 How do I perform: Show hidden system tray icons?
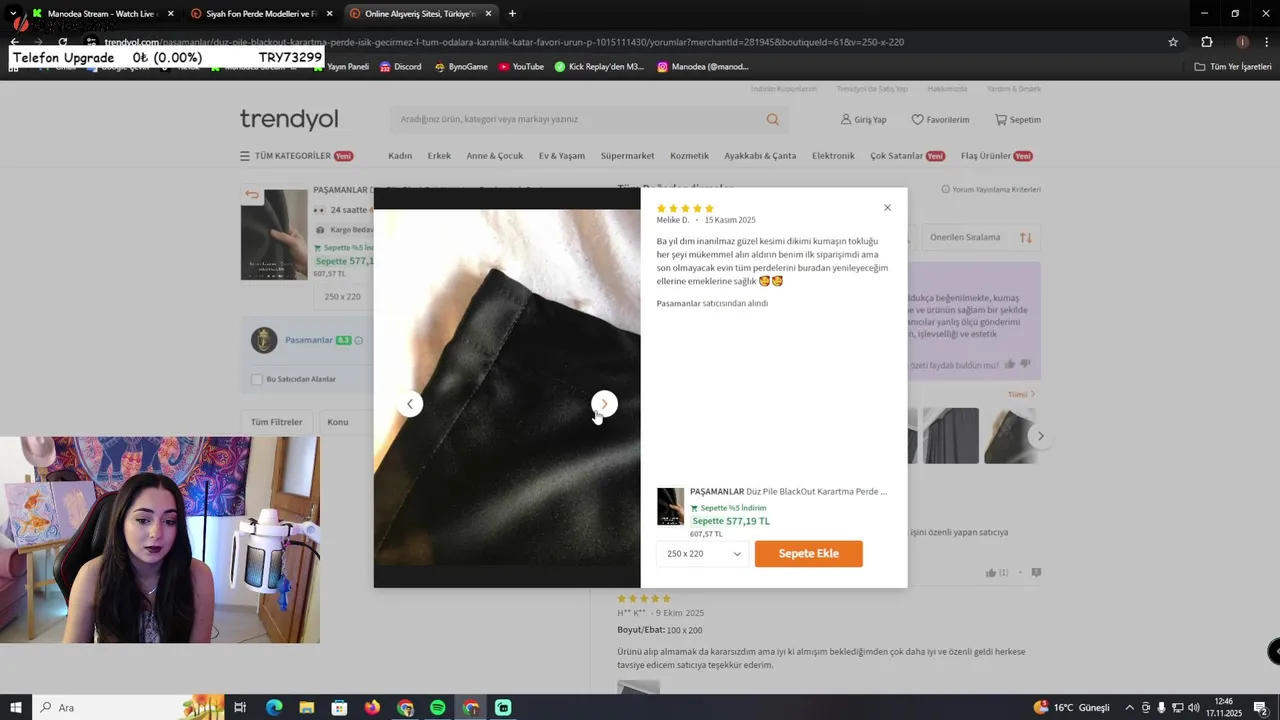(1130, 708)
